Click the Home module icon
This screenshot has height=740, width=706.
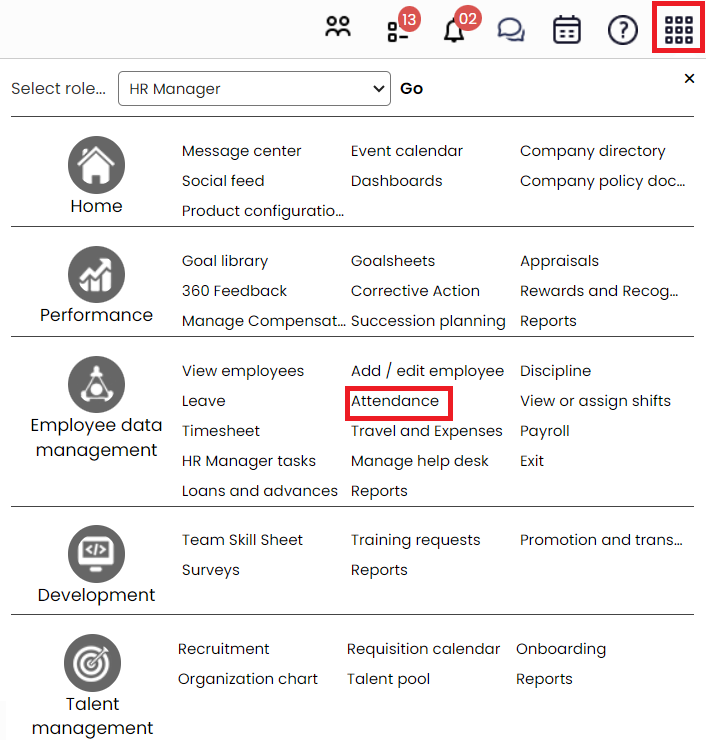pos(96,166)
